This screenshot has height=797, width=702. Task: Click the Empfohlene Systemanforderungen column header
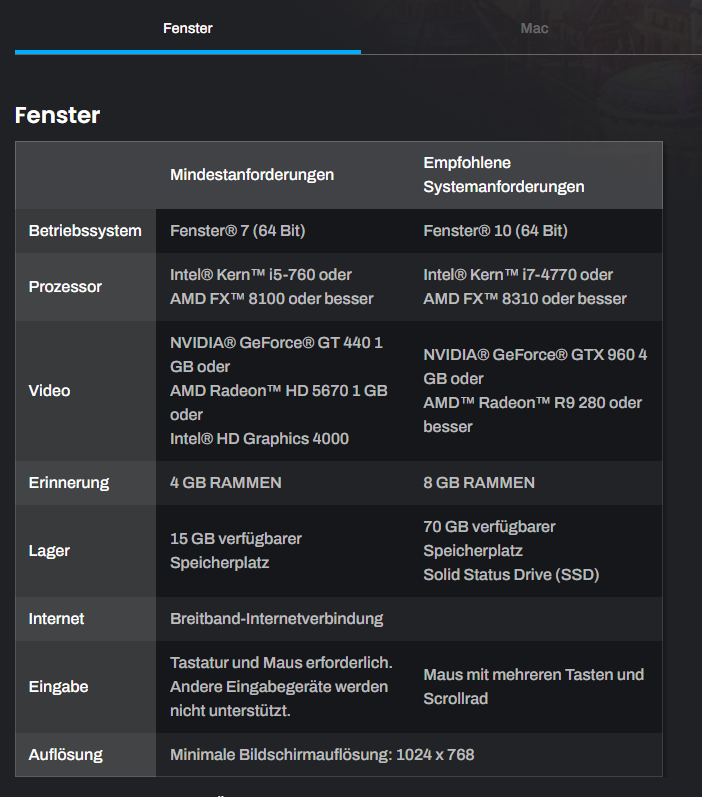tap(504, 175)
